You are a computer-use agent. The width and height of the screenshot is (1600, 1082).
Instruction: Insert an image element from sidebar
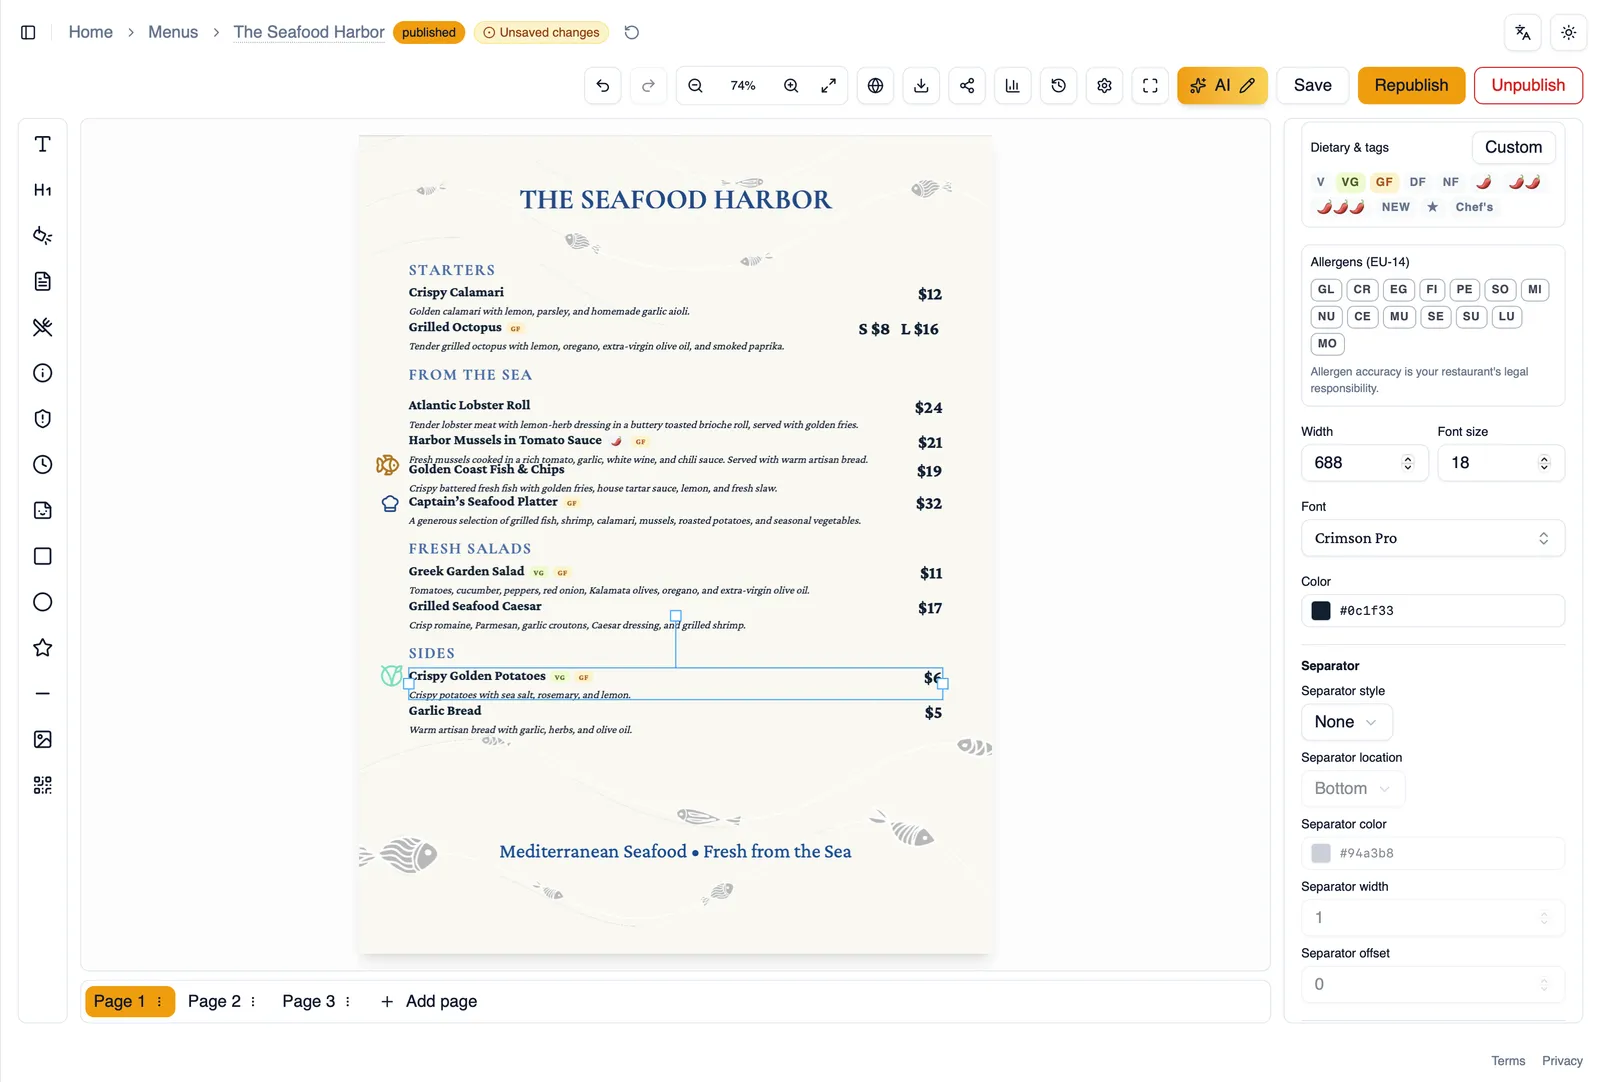point(42,739)
